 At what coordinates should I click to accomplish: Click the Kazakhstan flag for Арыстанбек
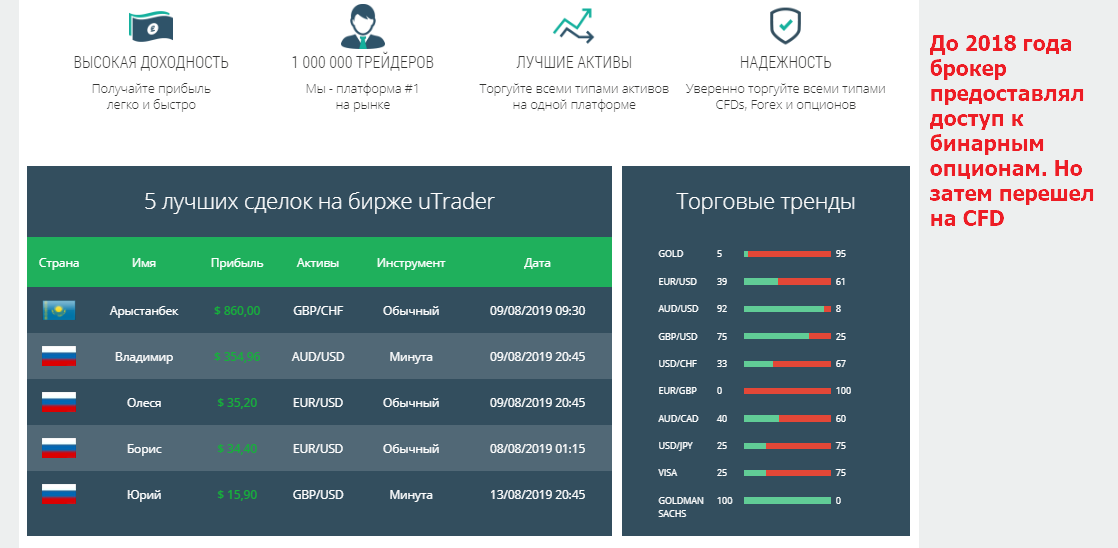click(58, 310)
